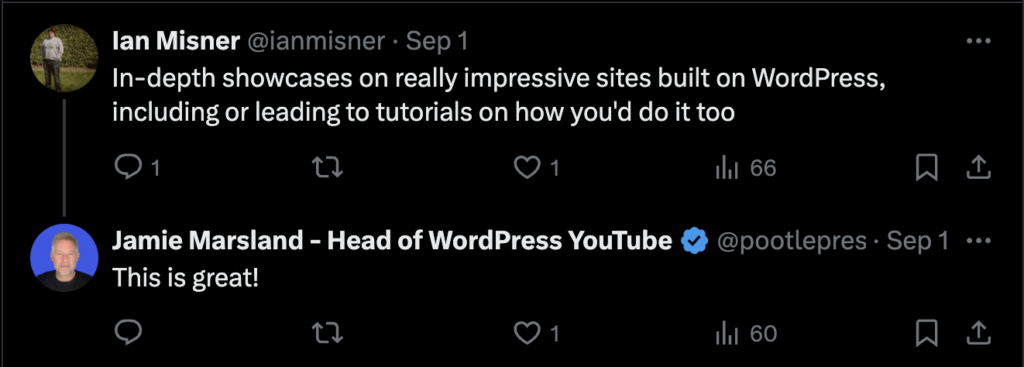The image size is (1024, 367).
Task: Open more options on Jamie Marsland's reply
Action: pyautogui.click(x=978, y=242)
